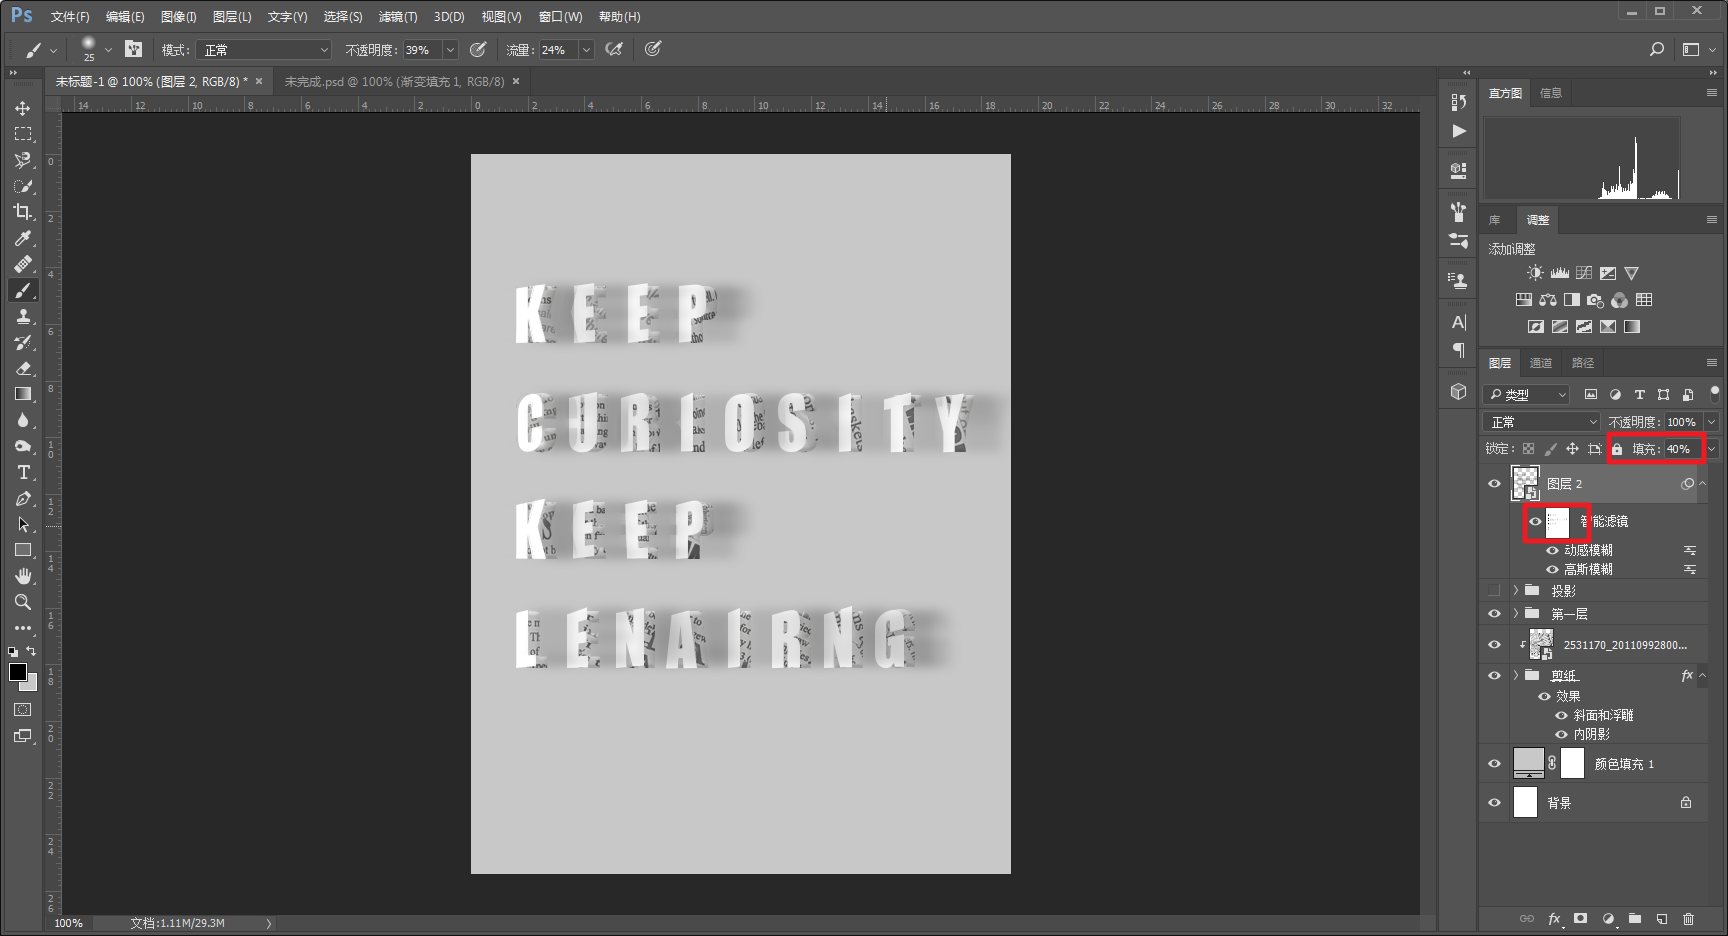Click the foreground color swatch
The image size is (1728, 936).
click(x=18, y=672)
